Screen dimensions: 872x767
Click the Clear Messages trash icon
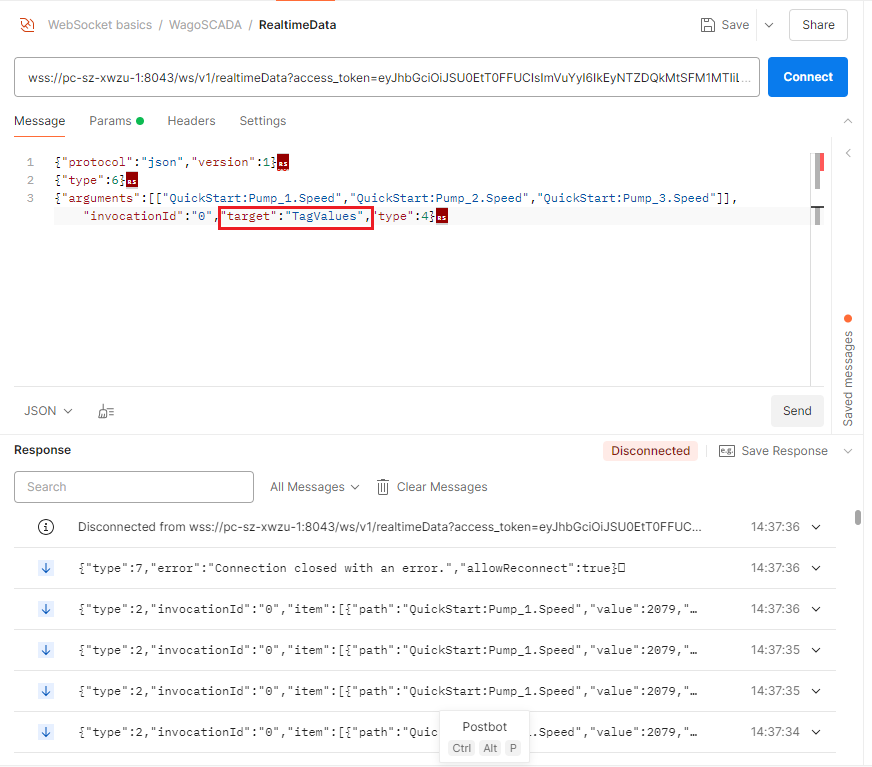pos(383,487)
